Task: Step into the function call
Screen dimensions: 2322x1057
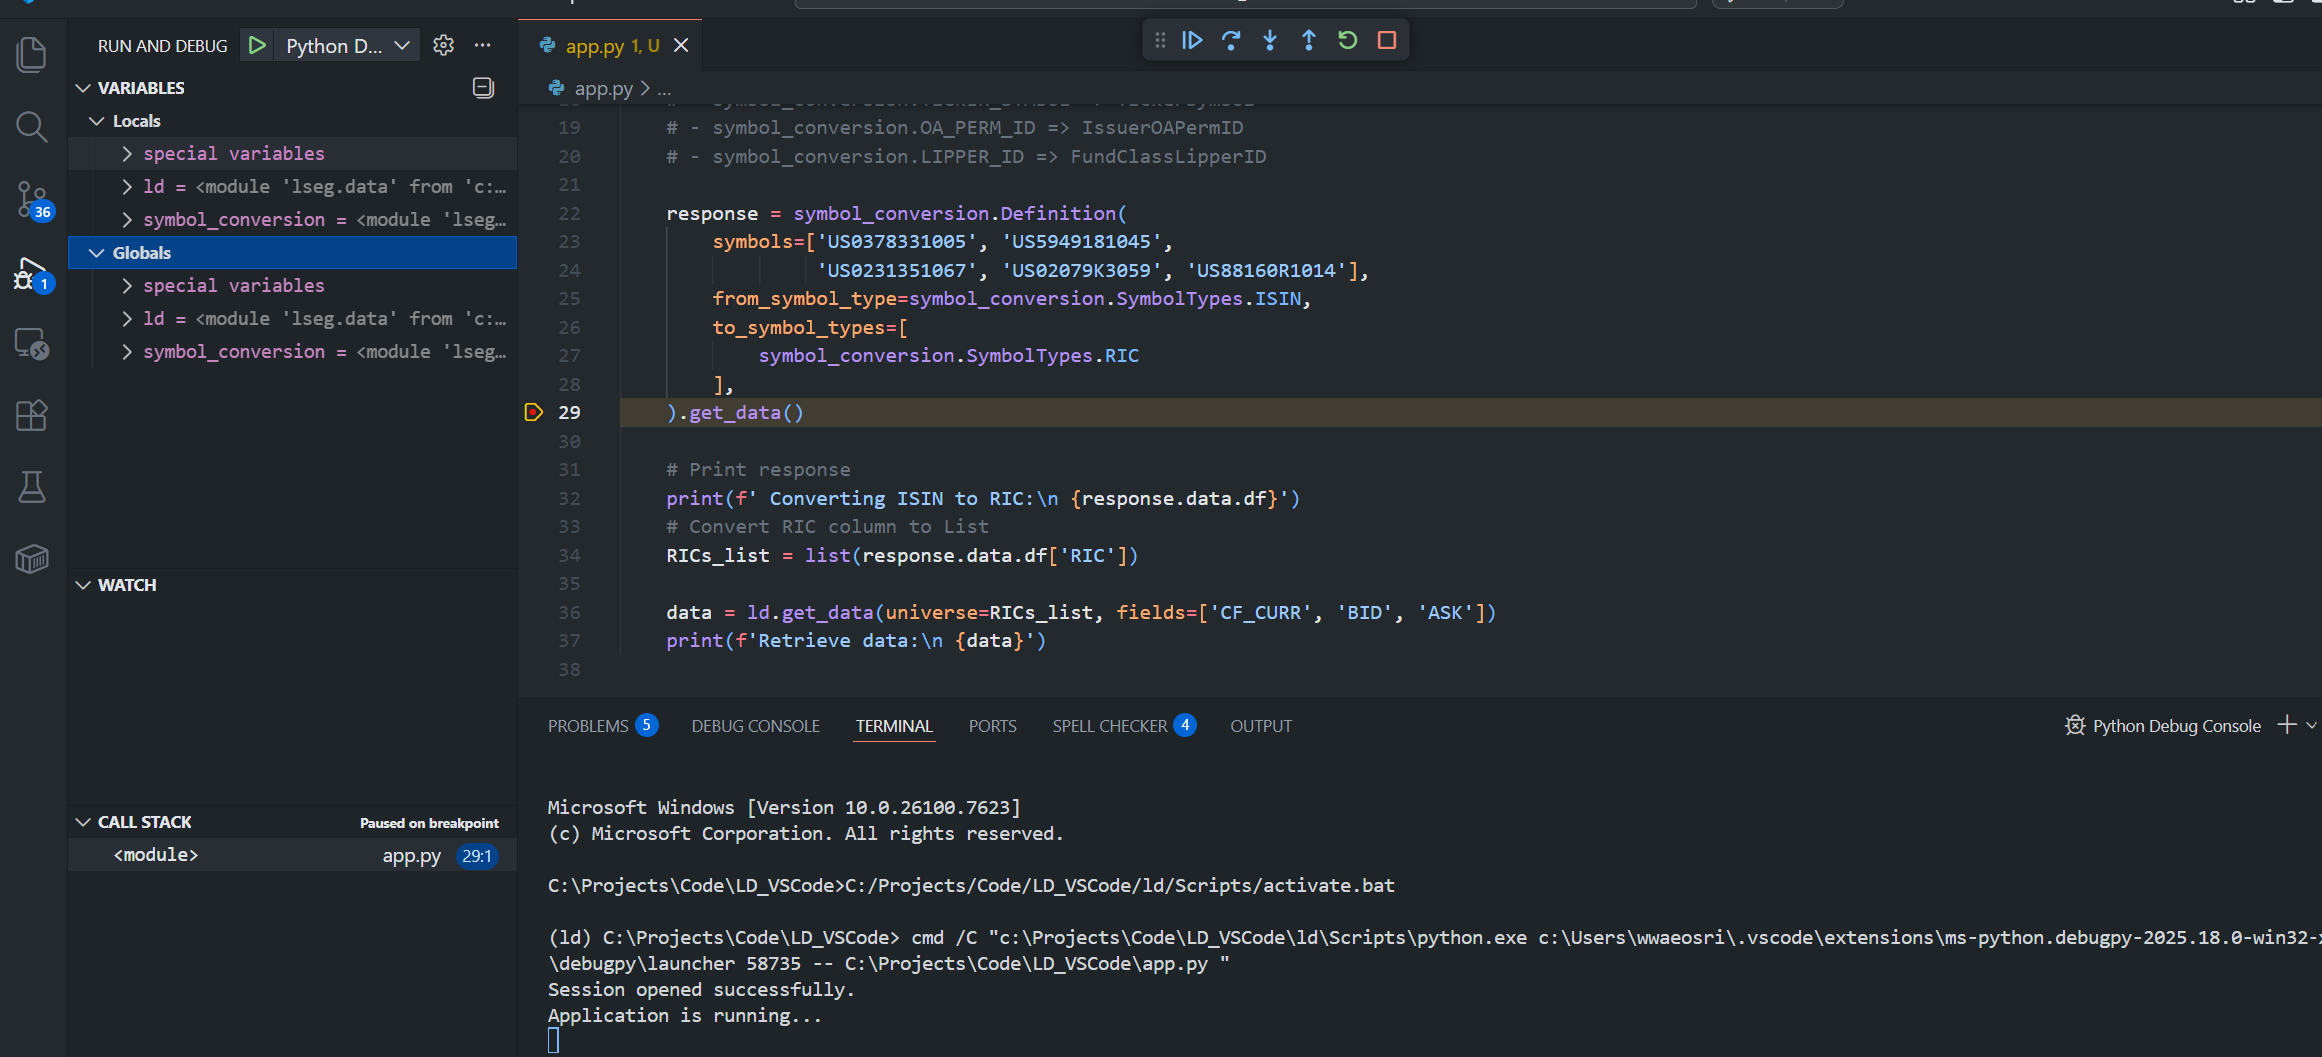Action: [x=1269, y=40]
